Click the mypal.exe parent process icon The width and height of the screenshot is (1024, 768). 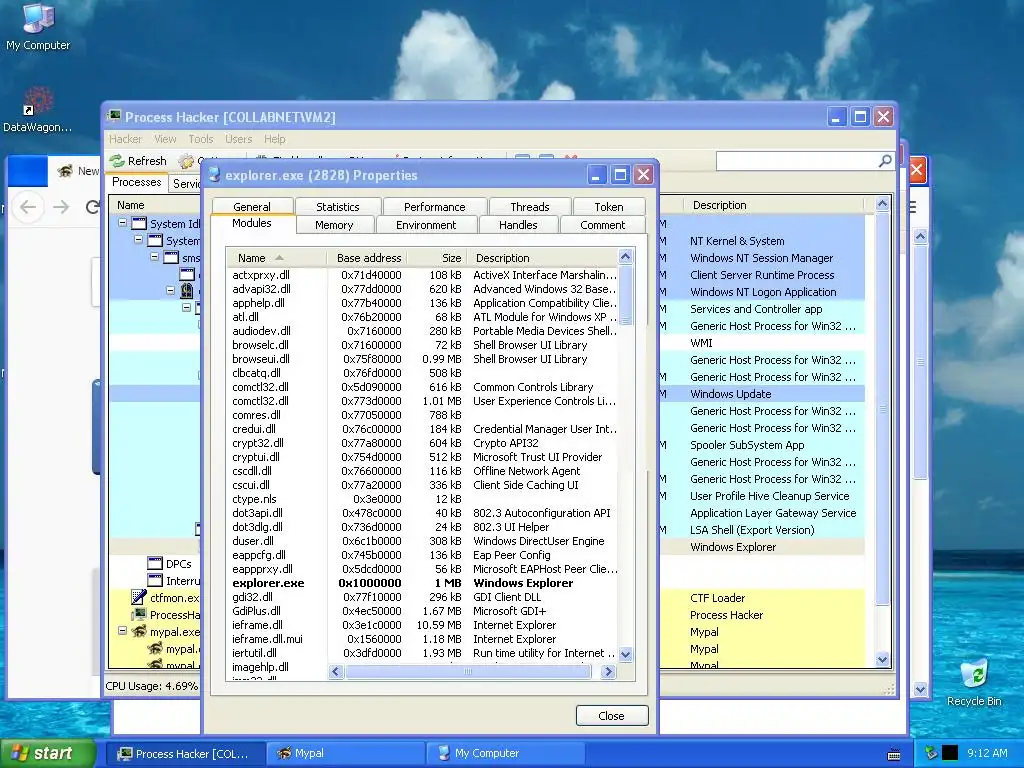point(138,632)
